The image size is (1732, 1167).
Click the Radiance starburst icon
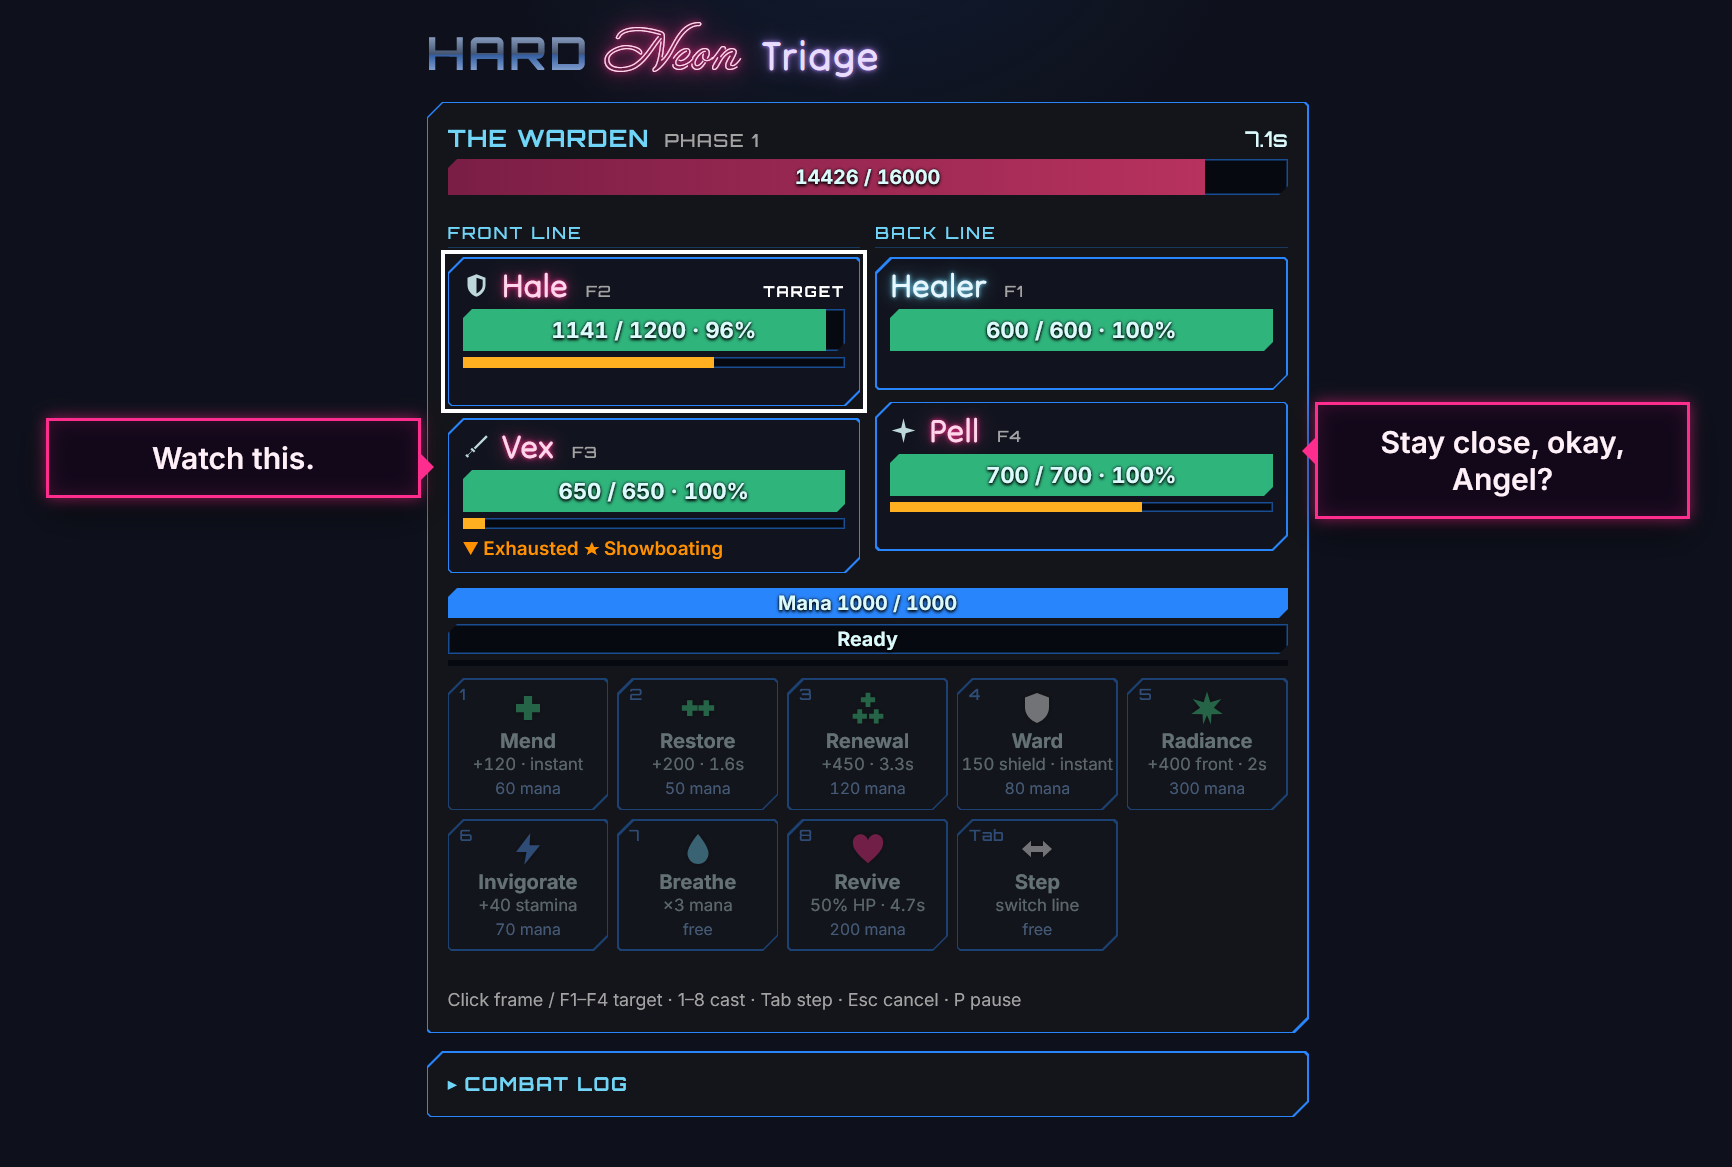1207,708
